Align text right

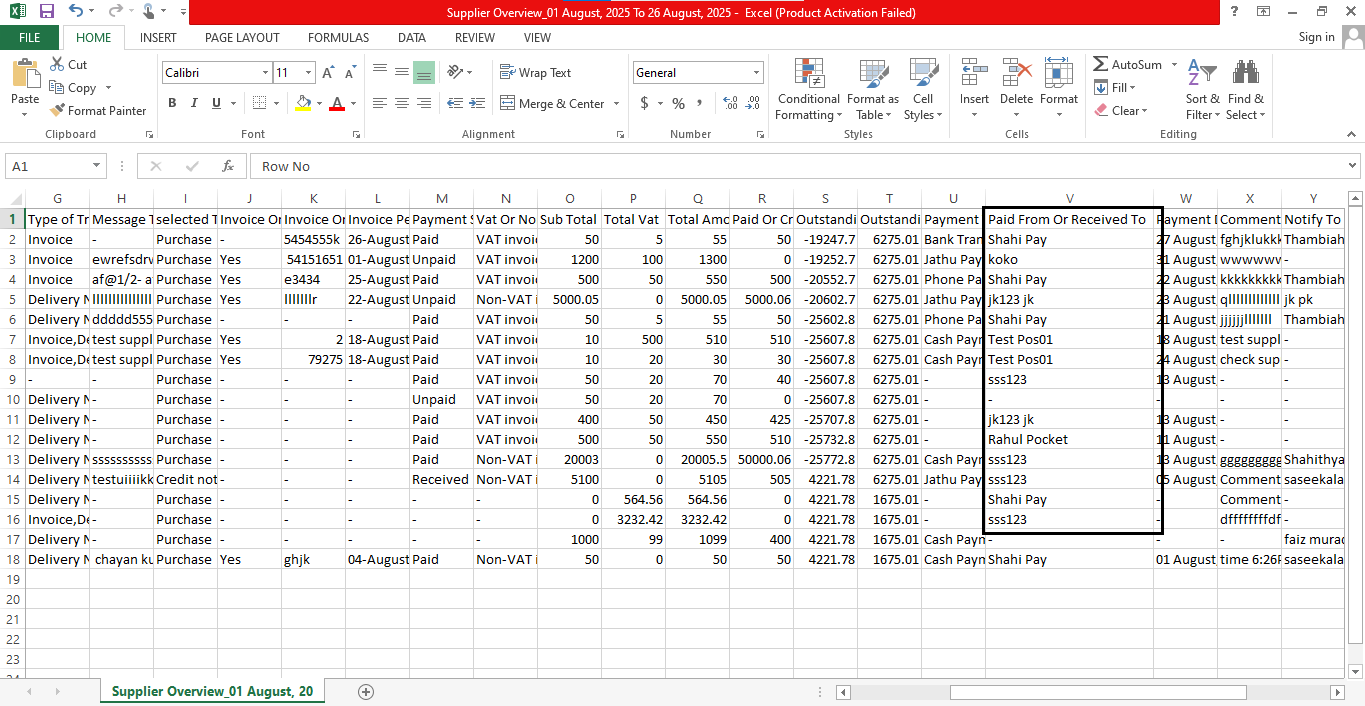[423, 103]
